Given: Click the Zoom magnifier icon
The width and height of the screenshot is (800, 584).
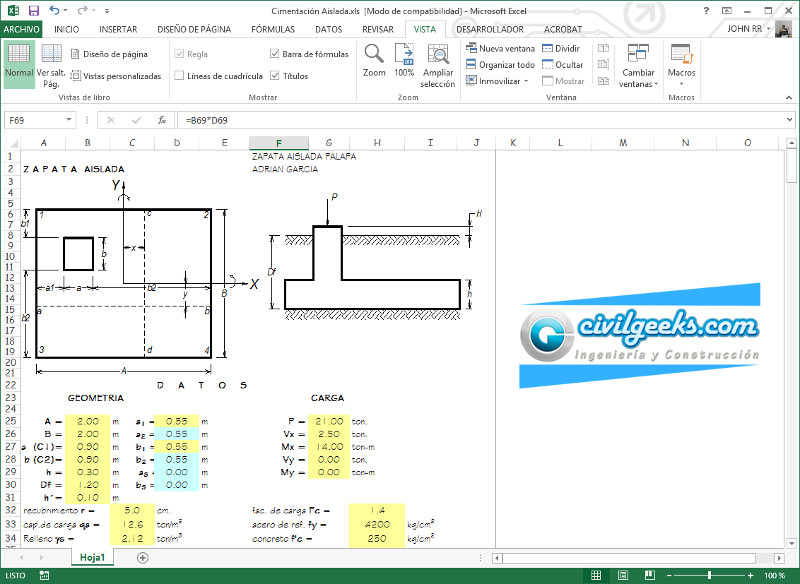Looking at the screenshot, I should [374, 55].
